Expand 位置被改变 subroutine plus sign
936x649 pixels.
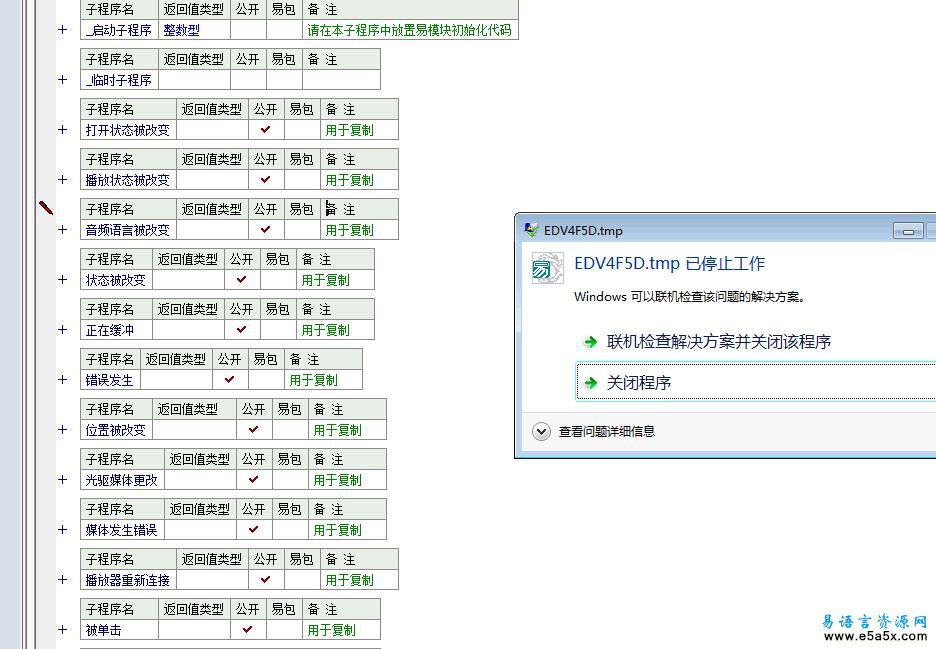(x=63, y=430)
